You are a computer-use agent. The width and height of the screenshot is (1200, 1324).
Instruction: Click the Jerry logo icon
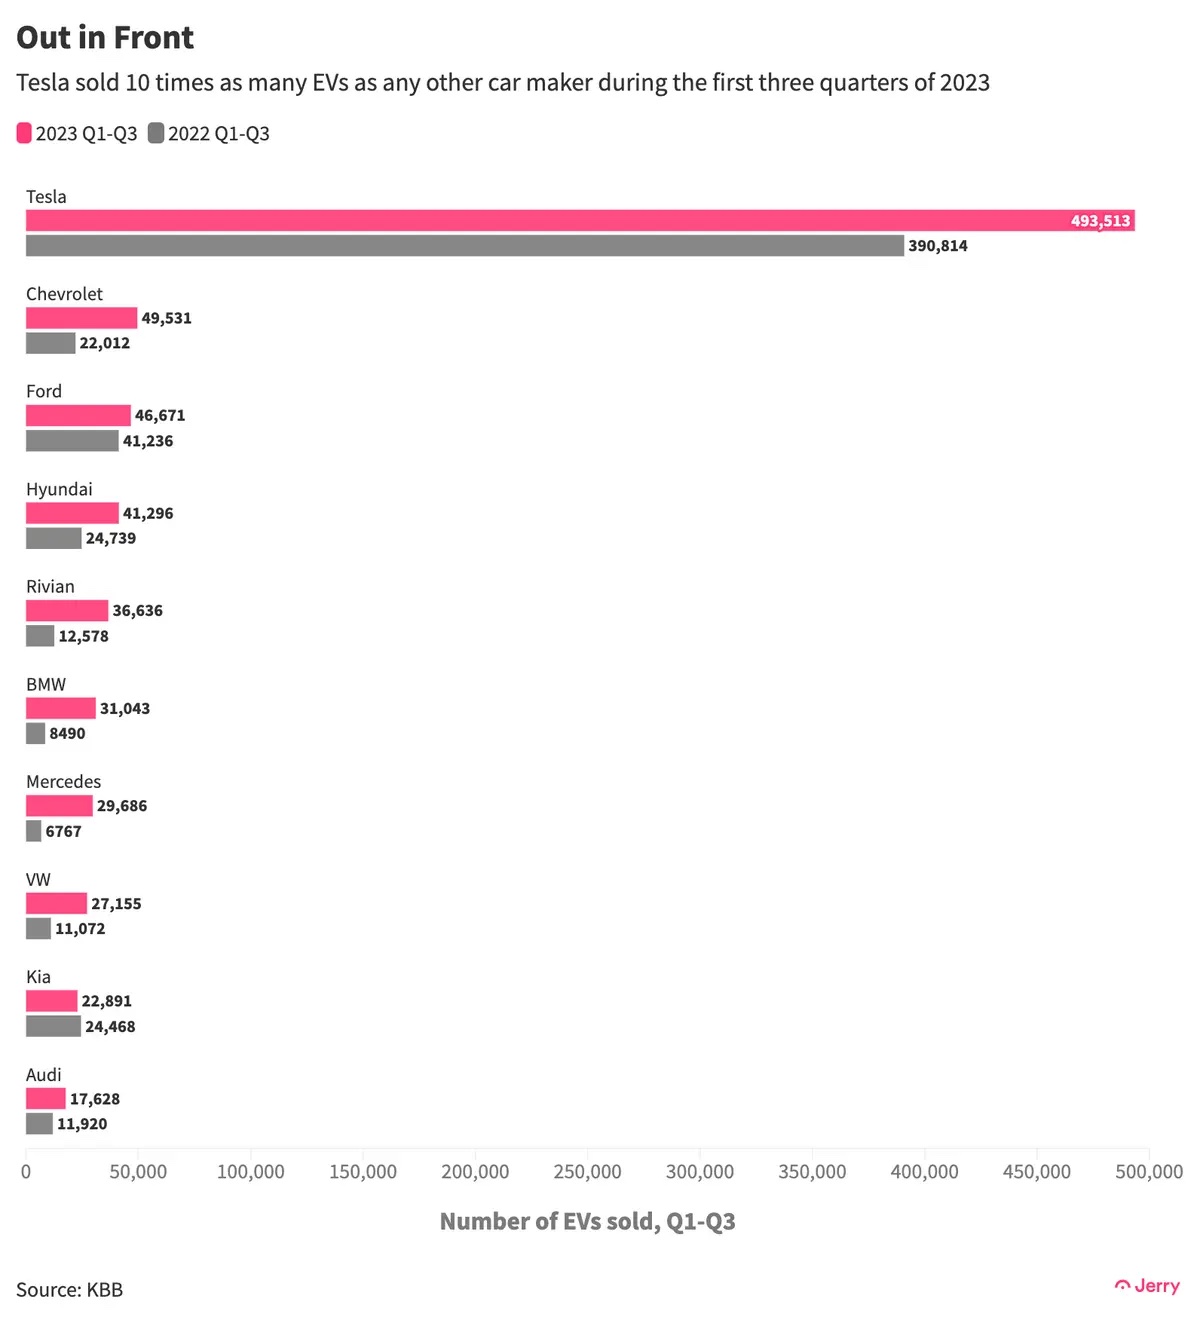pyautogui.click(x=1123, y=1286)
